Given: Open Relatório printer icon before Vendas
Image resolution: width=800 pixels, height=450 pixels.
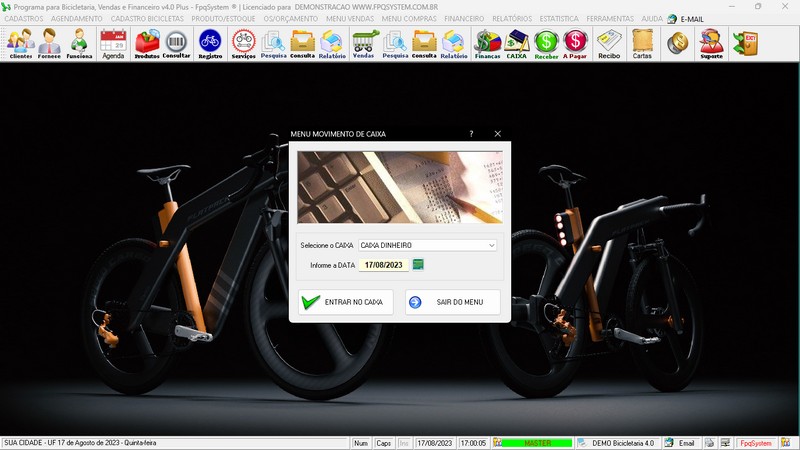Looking at the screenshot, I should coord(332,44).
